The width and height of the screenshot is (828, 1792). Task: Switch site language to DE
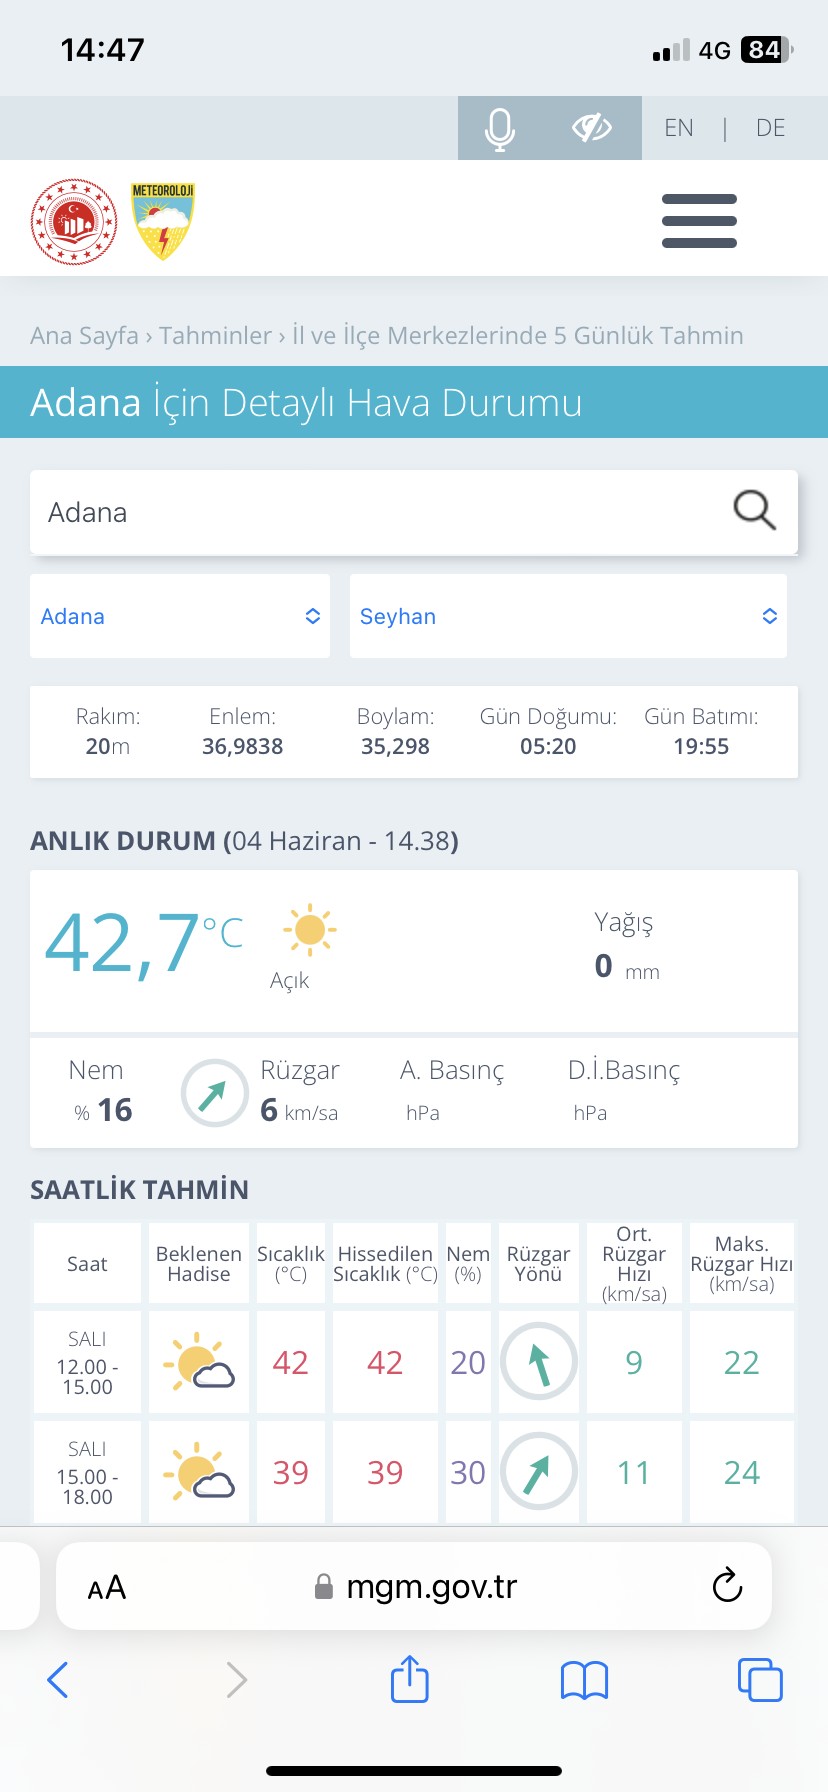770,128
